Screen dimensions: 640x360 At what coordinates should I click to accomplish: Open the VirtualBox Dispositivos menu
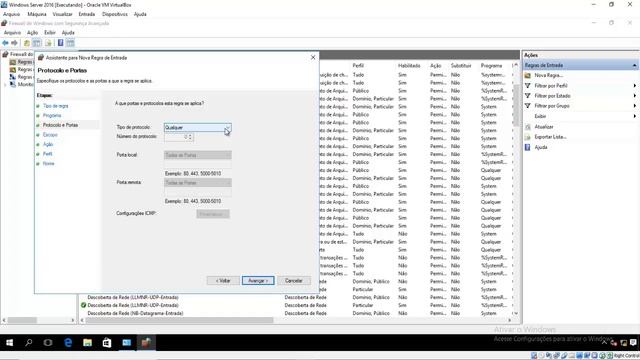click(x=115, y=14)
